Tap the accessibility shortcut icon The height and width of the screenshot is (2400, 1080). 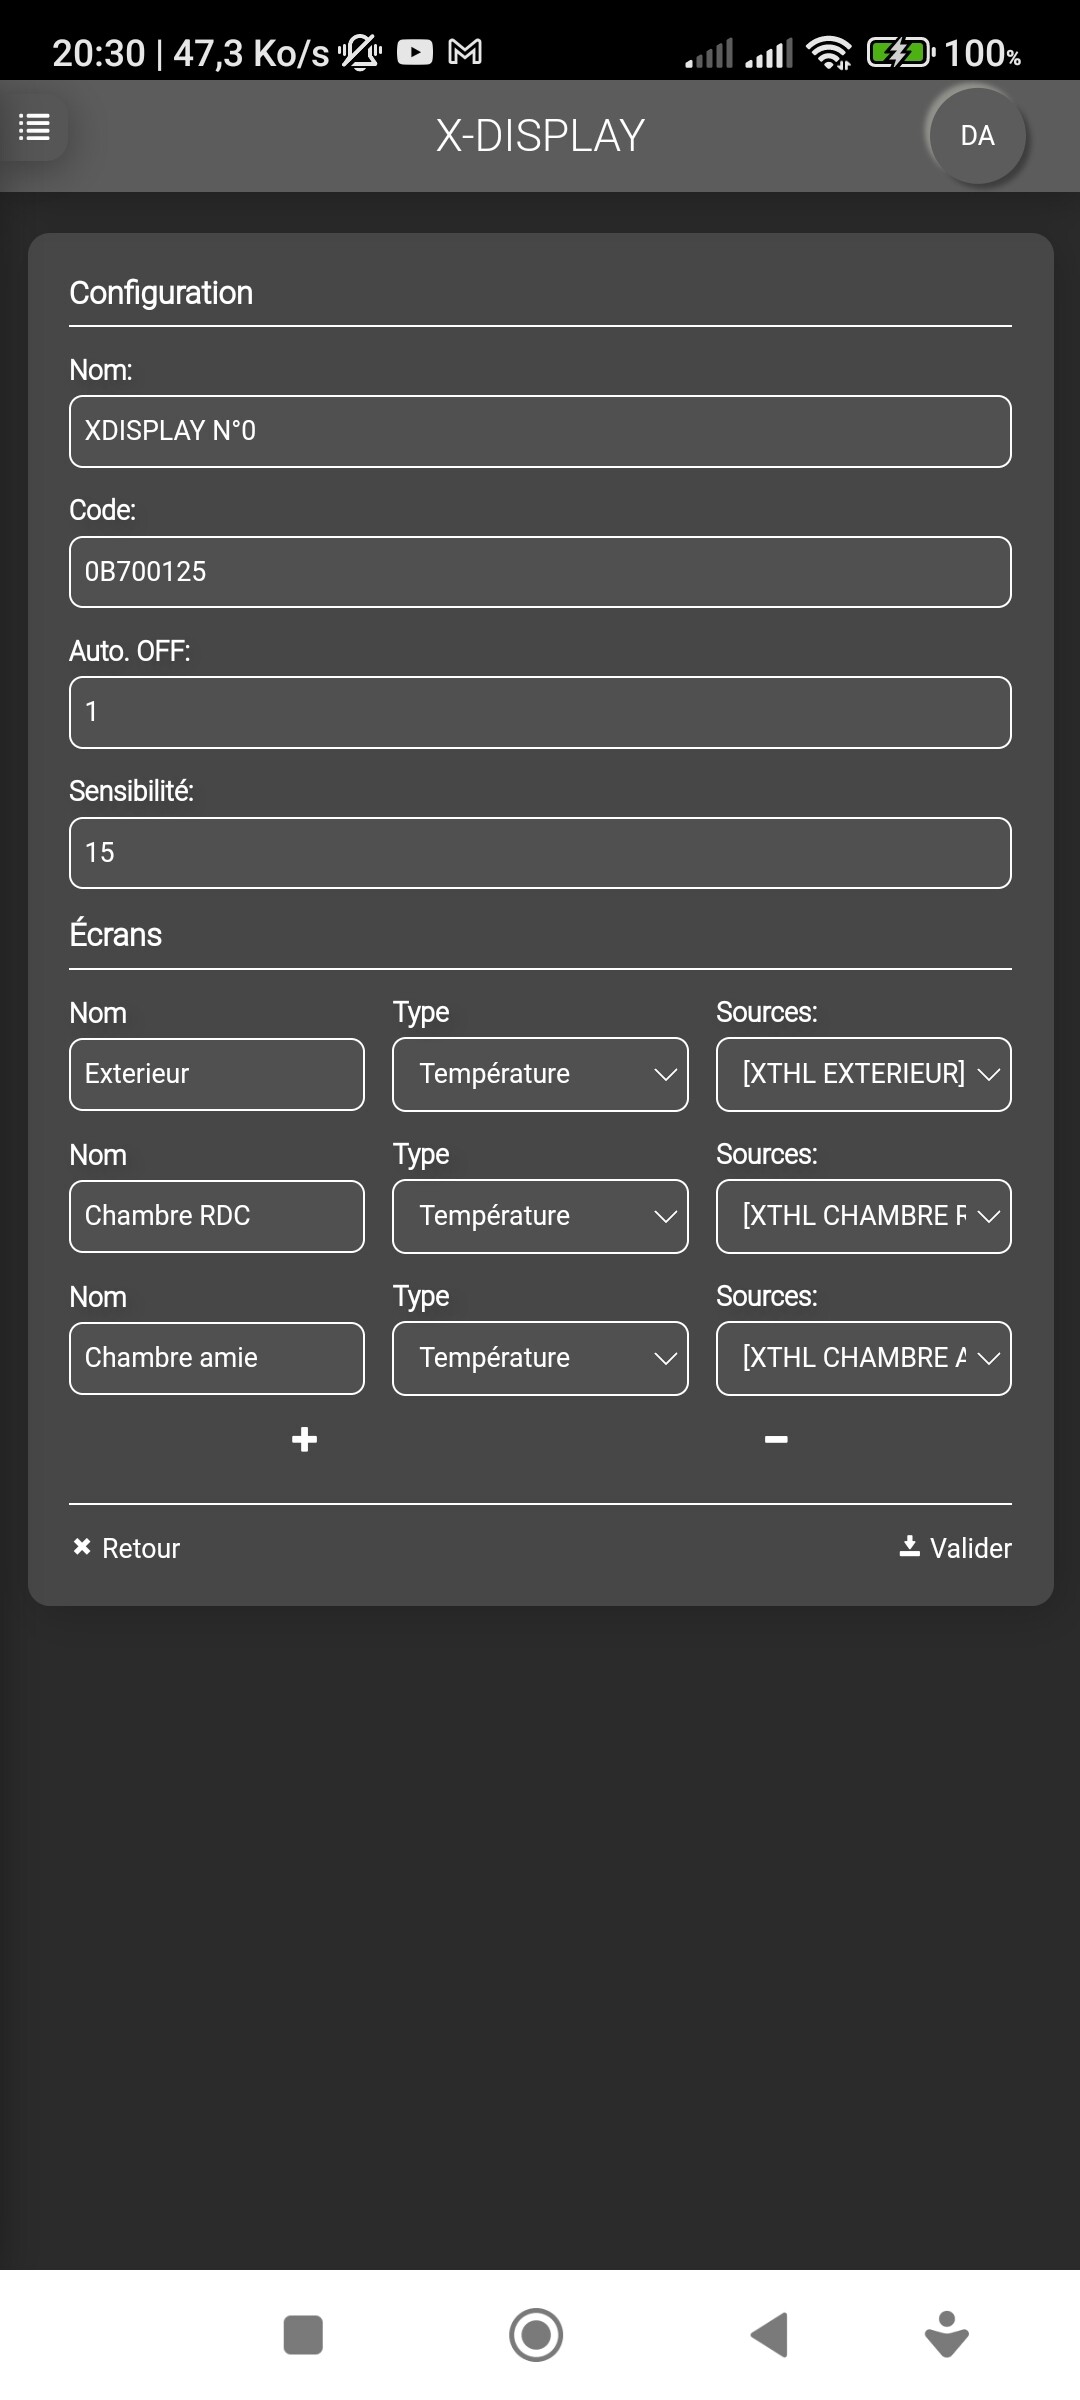946,2335
